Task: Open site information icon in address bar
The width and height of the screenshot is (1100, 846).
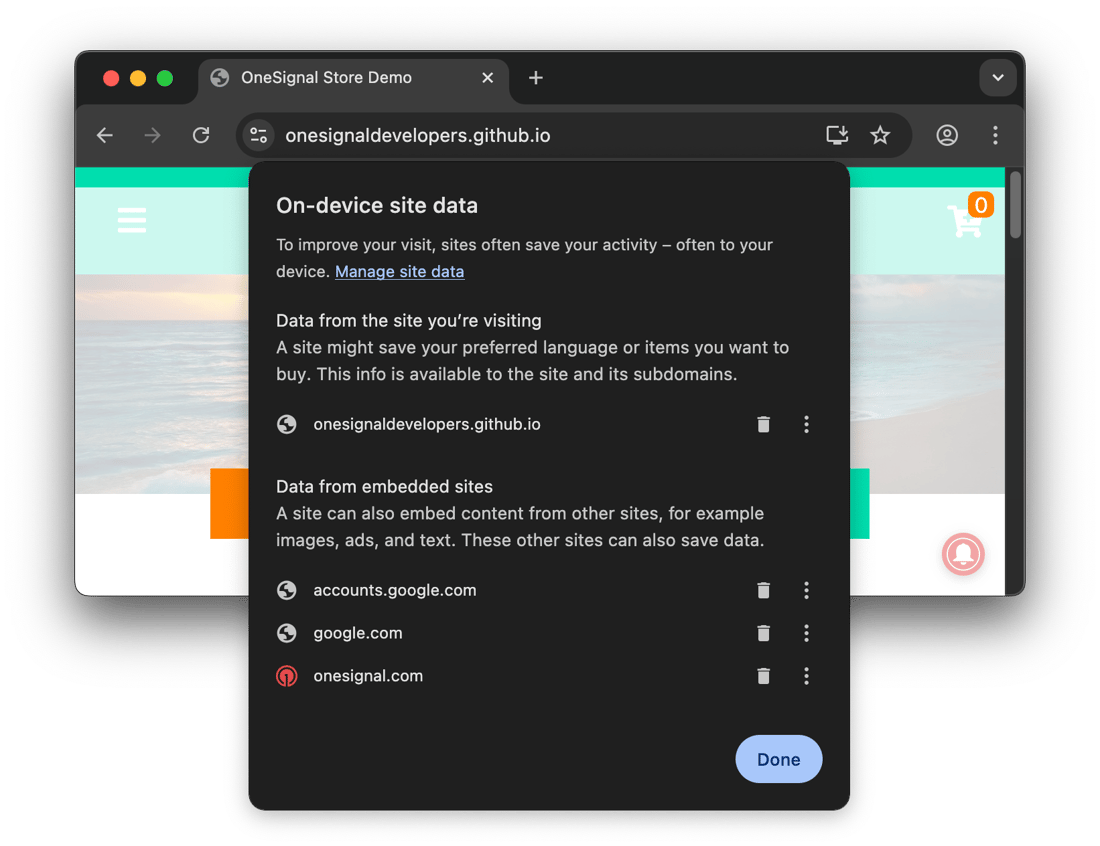Action: 259,135
